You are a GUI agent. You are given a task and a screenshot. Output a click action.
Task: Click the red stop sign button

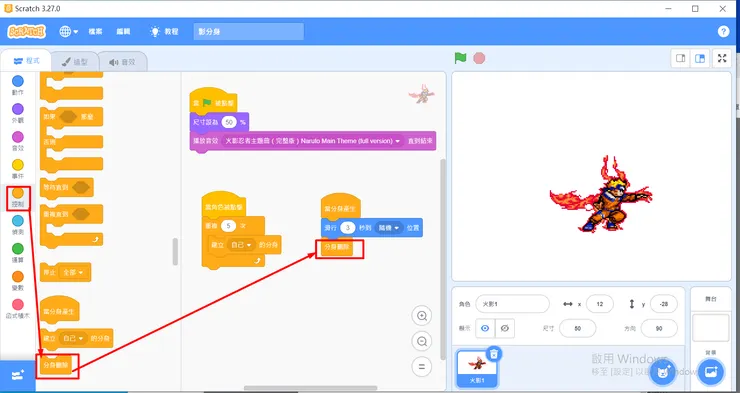479,58
